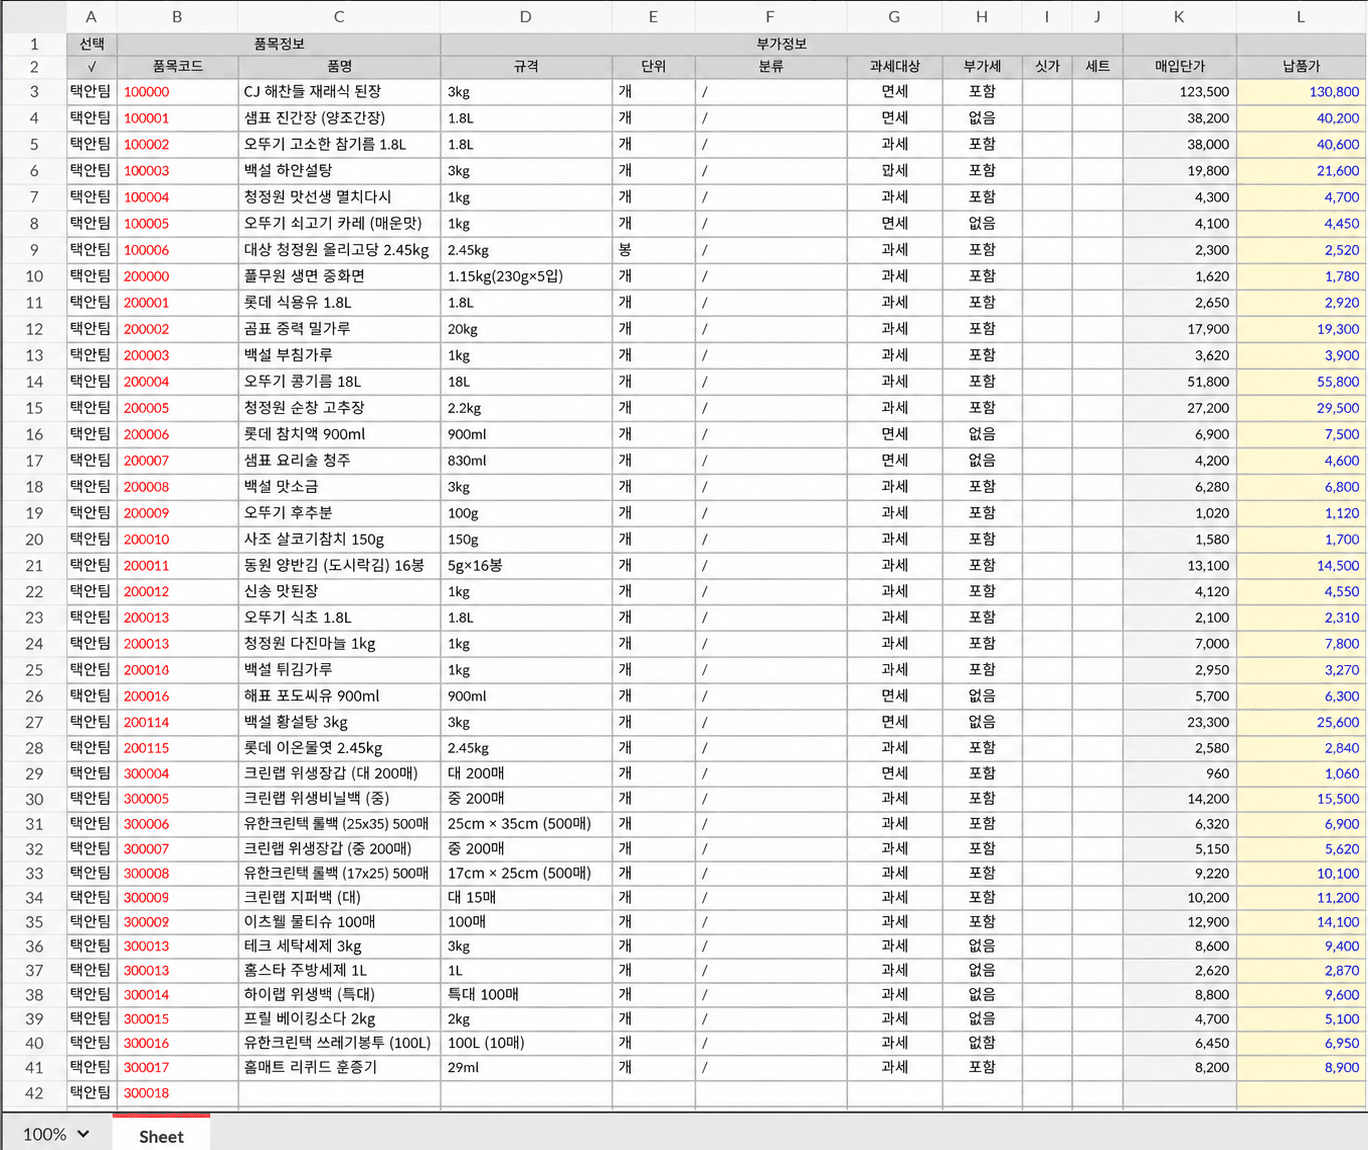1368x1150 pixels.
Task: Click the 단위 column heading cell
Action: point(653,66)
